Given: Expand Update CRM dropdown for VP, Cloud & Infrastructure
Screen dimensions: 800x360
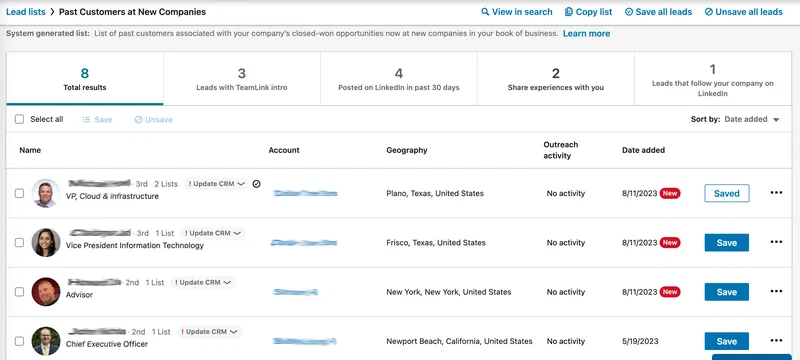Looking at the screenshot, I should [217, 184].
